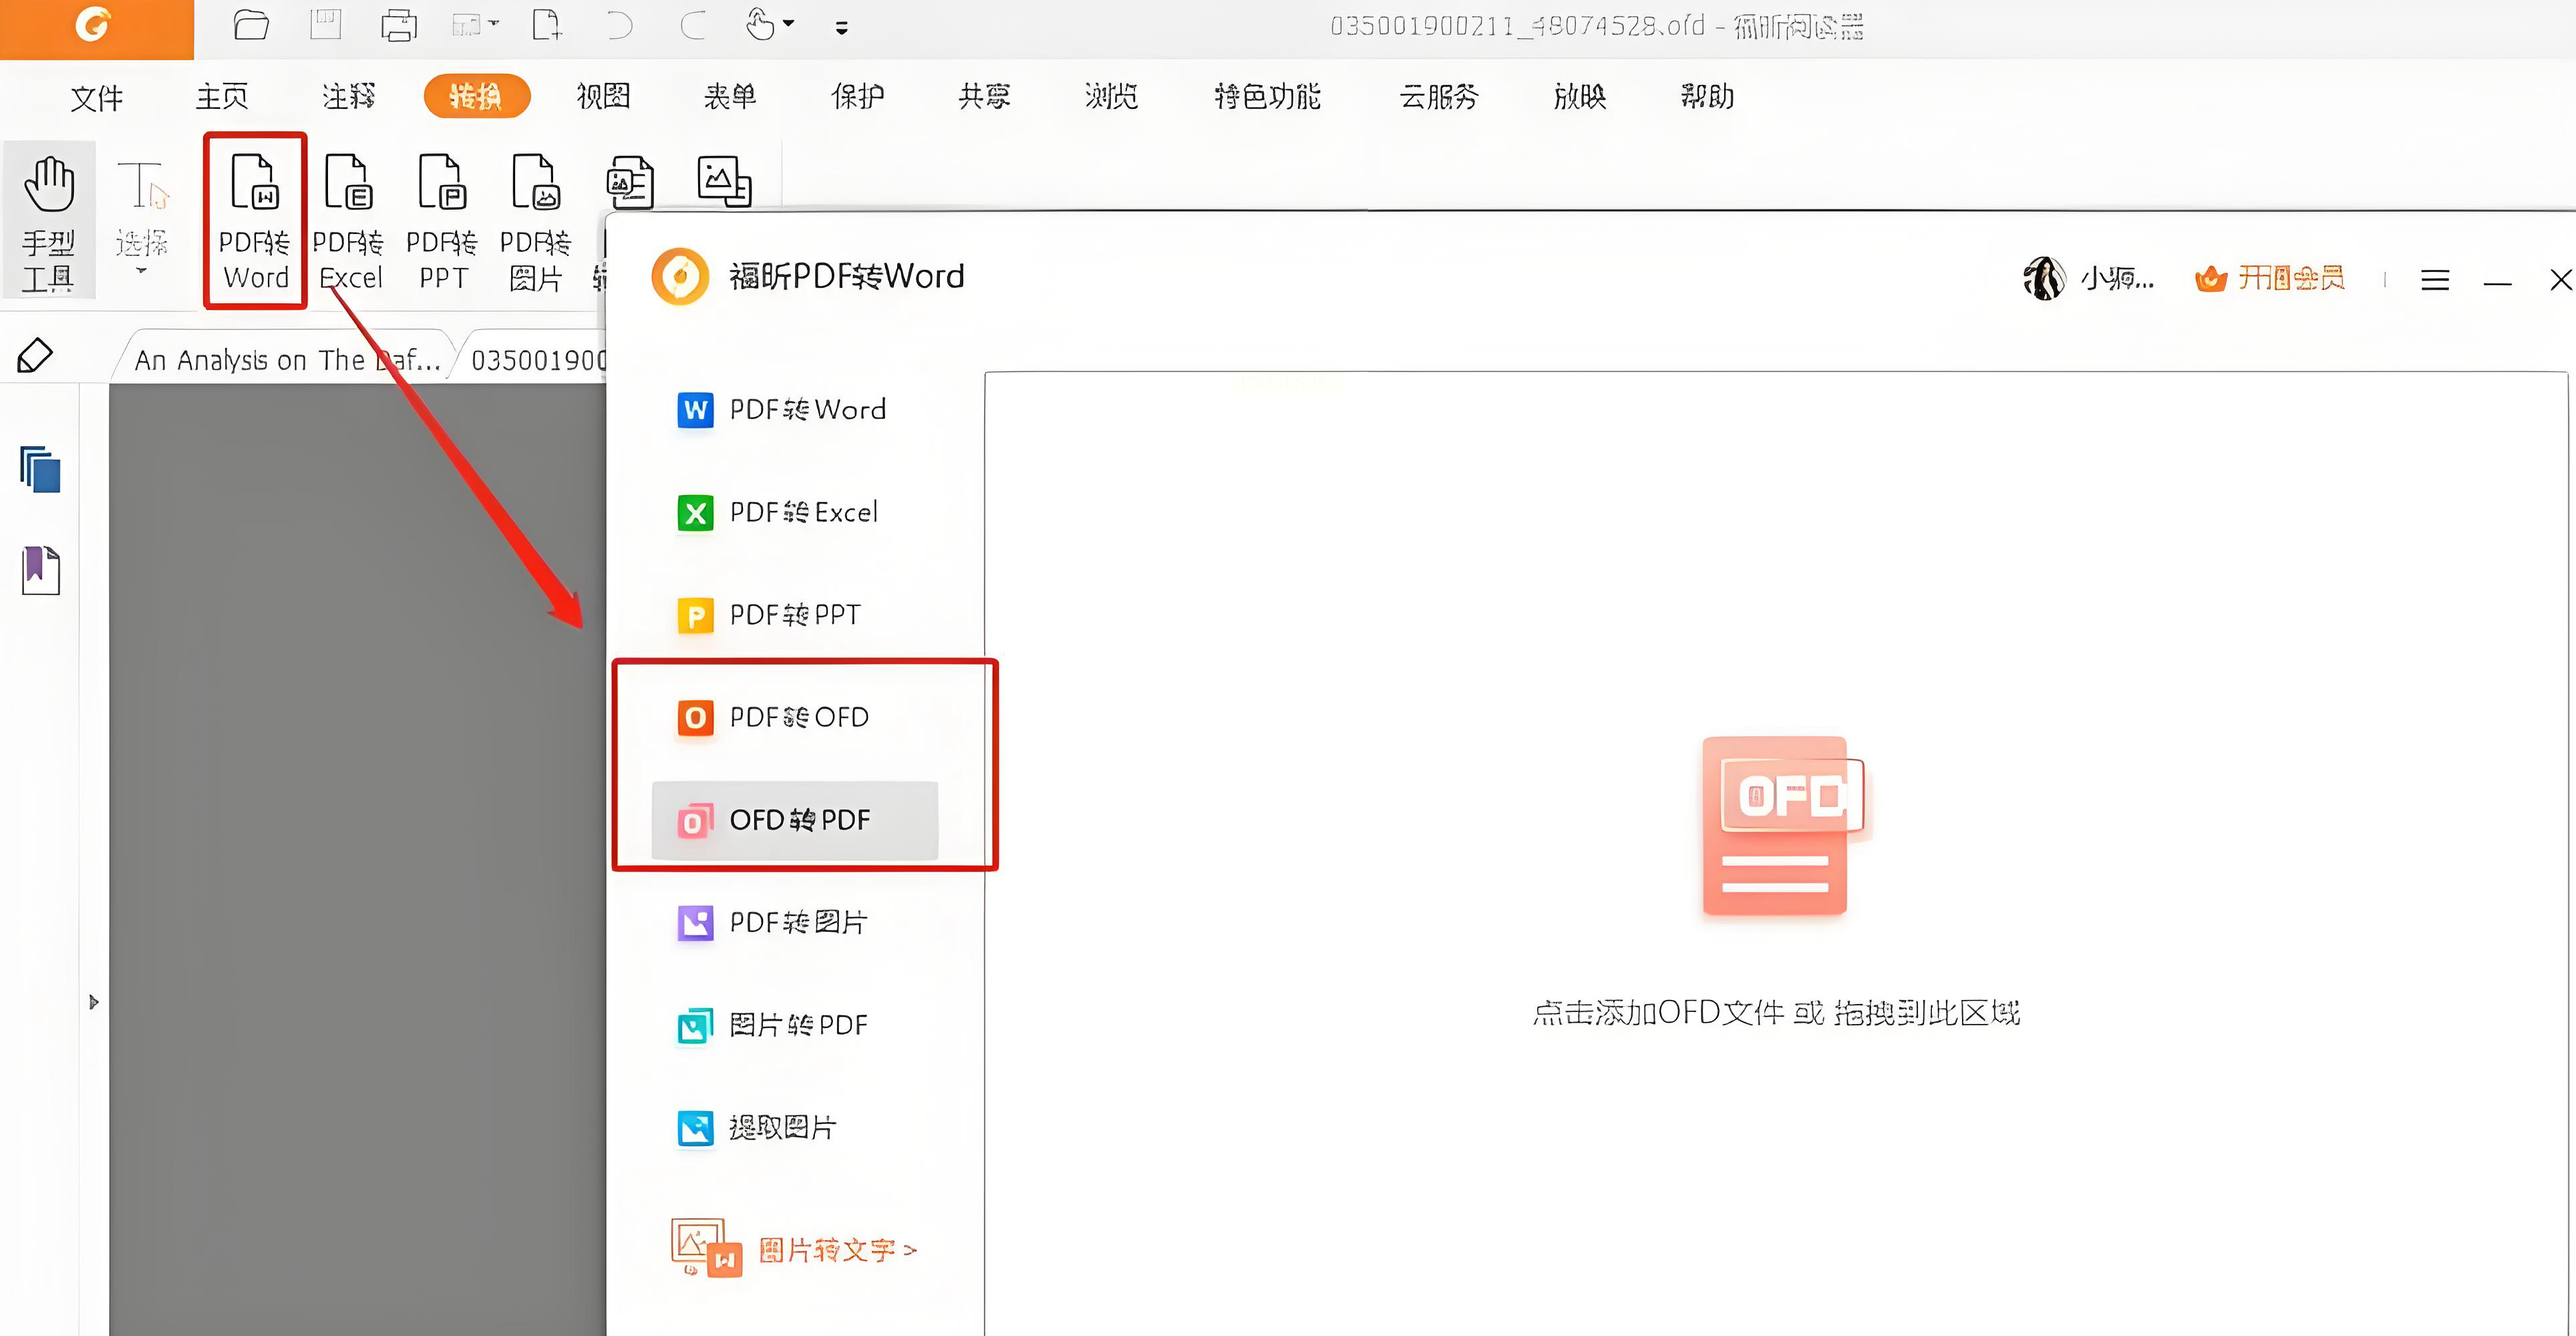Expand the left sidebar panel arrow

[x=93, y=1002]
